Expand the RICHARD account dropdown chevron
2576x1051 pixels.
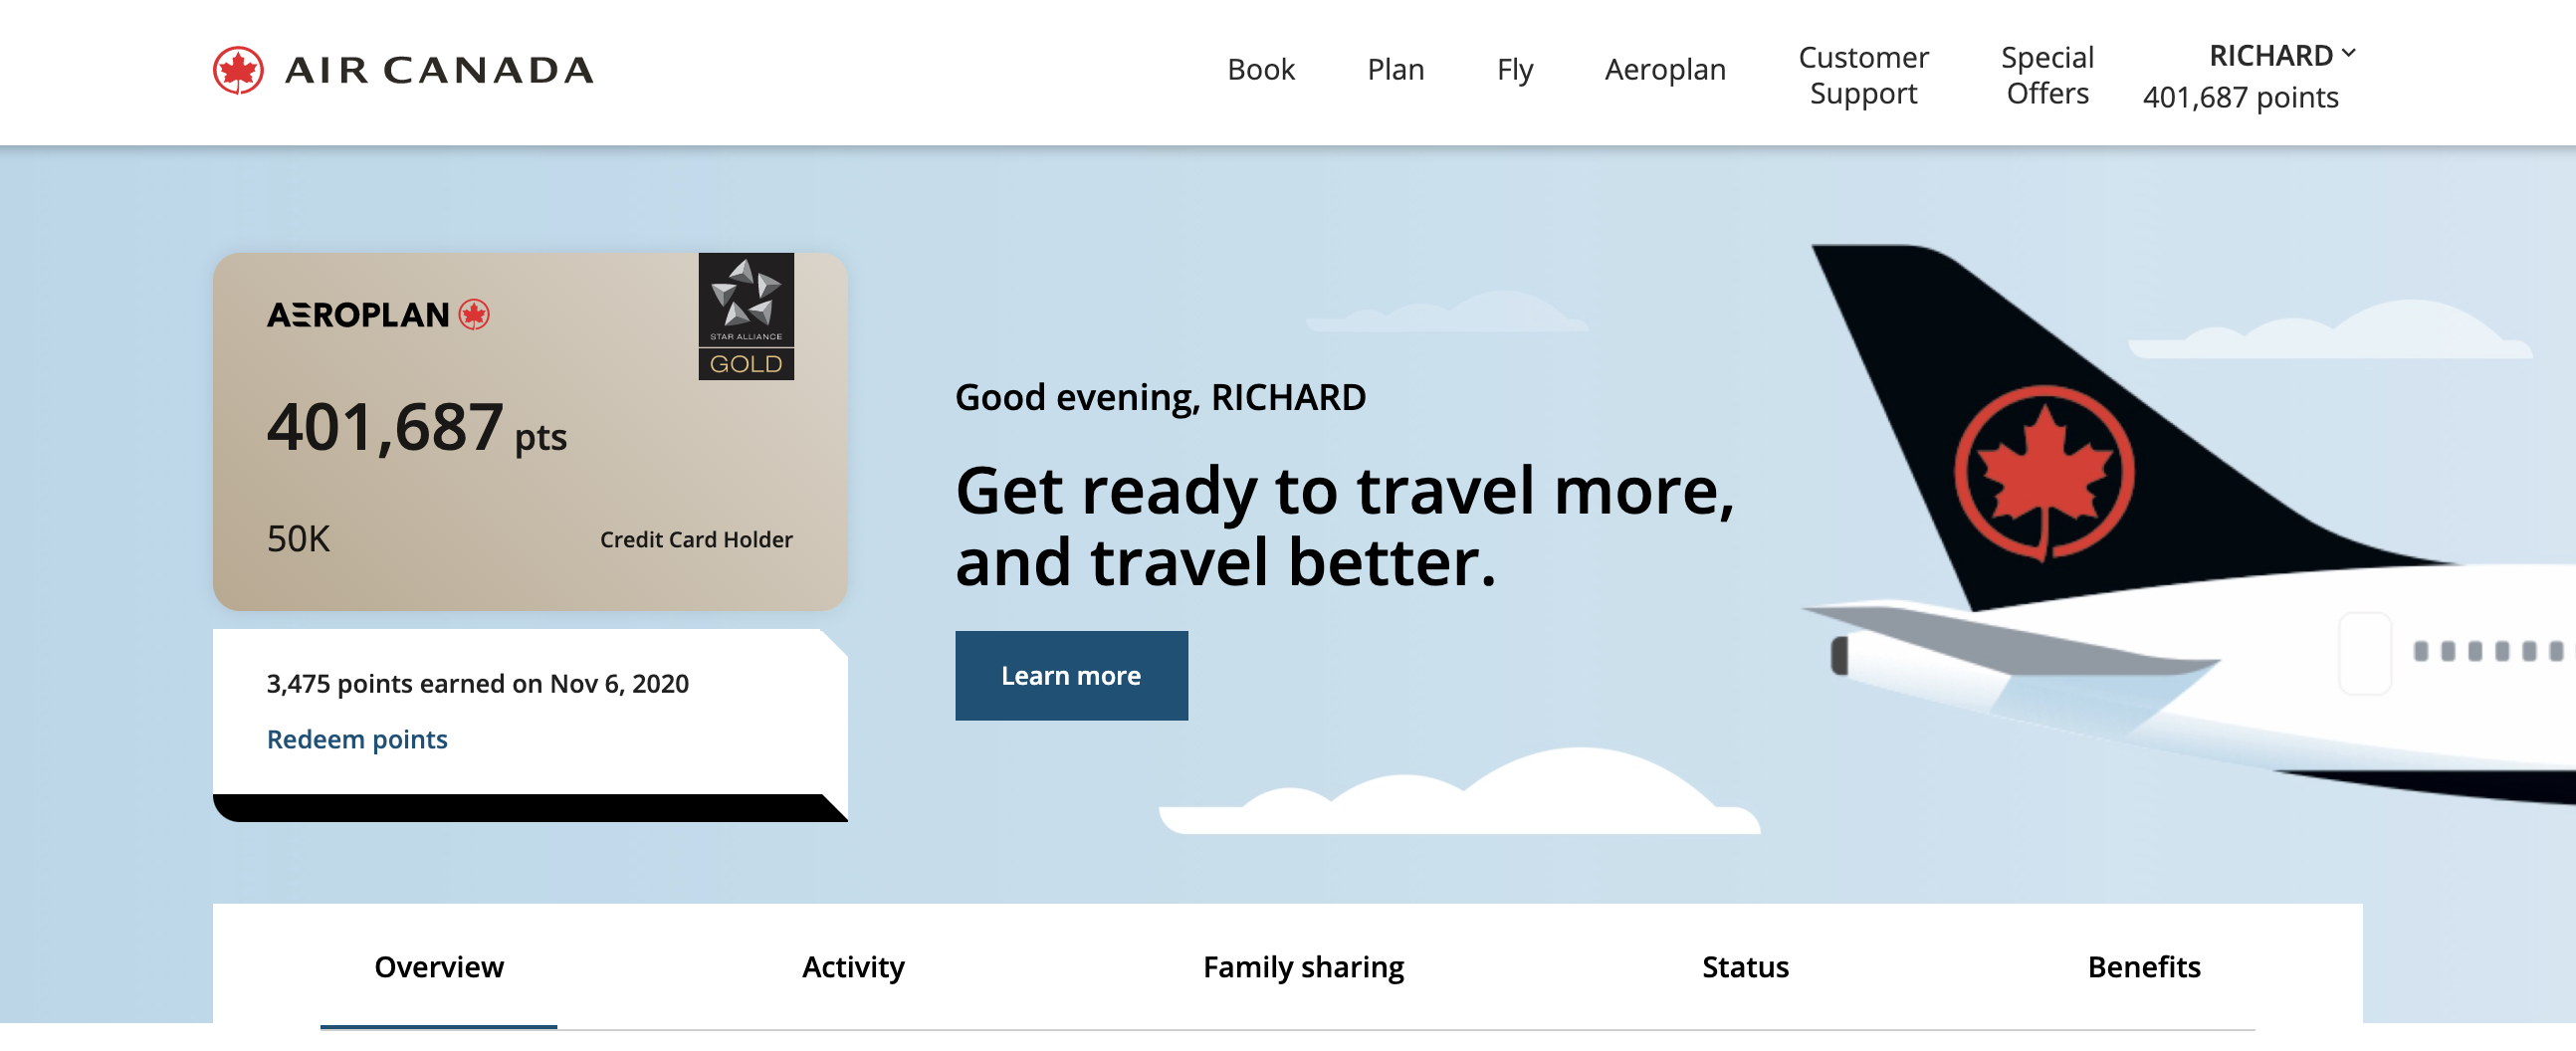tap(2348, 54)
